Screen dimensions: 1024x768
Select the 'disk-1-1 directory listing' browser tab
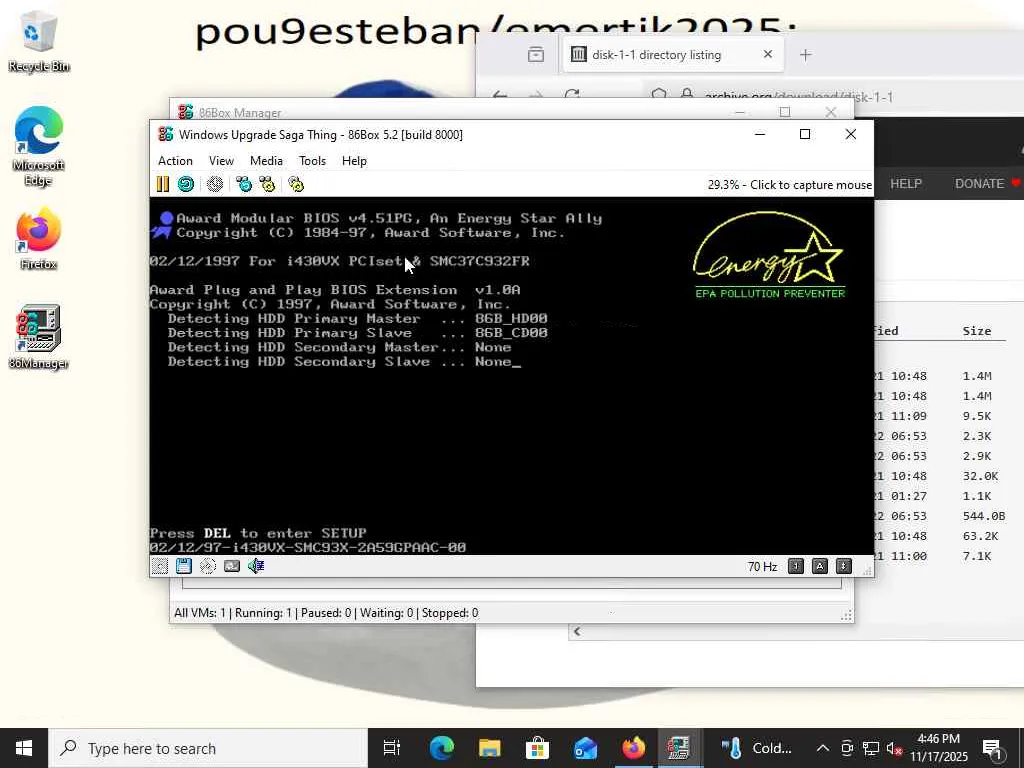(673, 55)
